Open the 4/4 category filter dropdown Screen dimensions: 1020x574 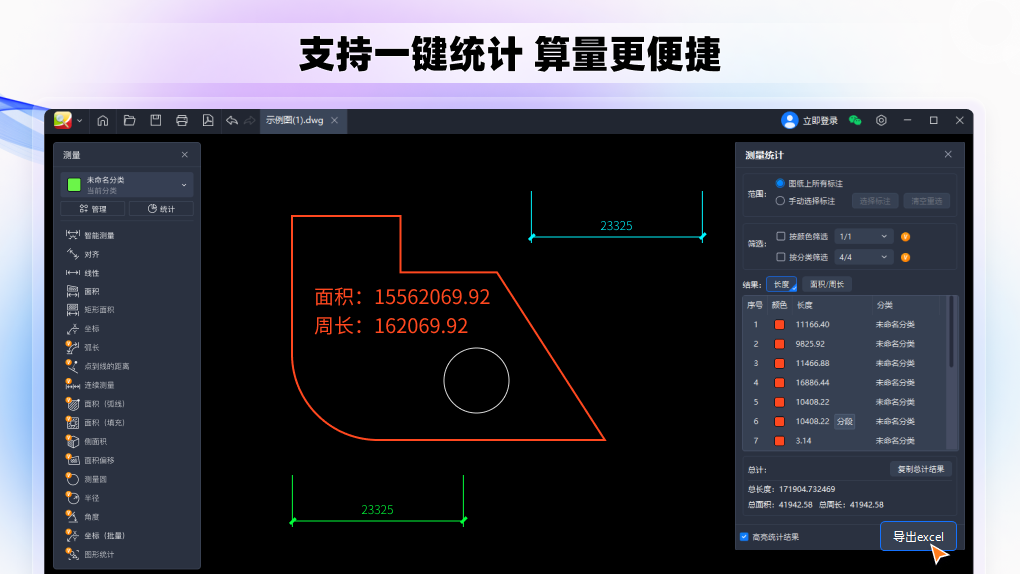864,257
